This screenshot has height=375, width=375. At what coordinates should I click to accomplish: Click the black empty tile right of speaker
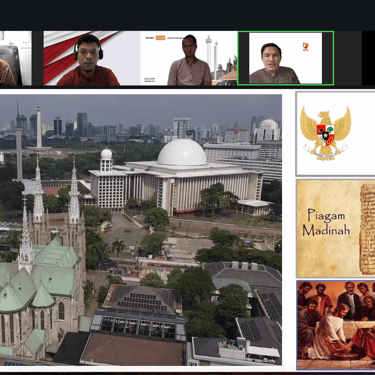(x=368, y=58)
